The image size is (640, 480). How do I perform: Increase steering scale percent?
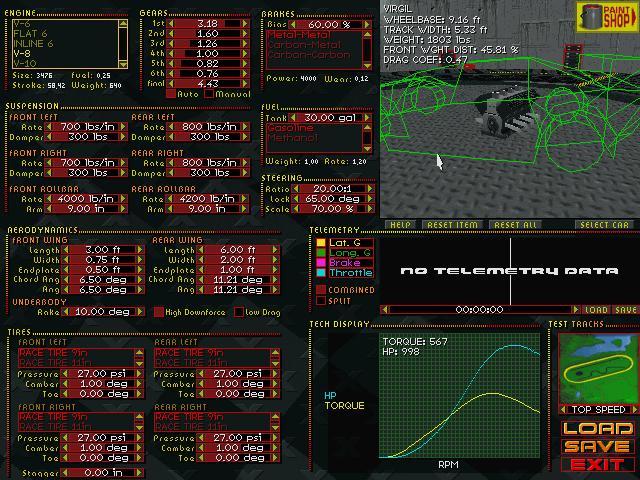coord(370,209)
